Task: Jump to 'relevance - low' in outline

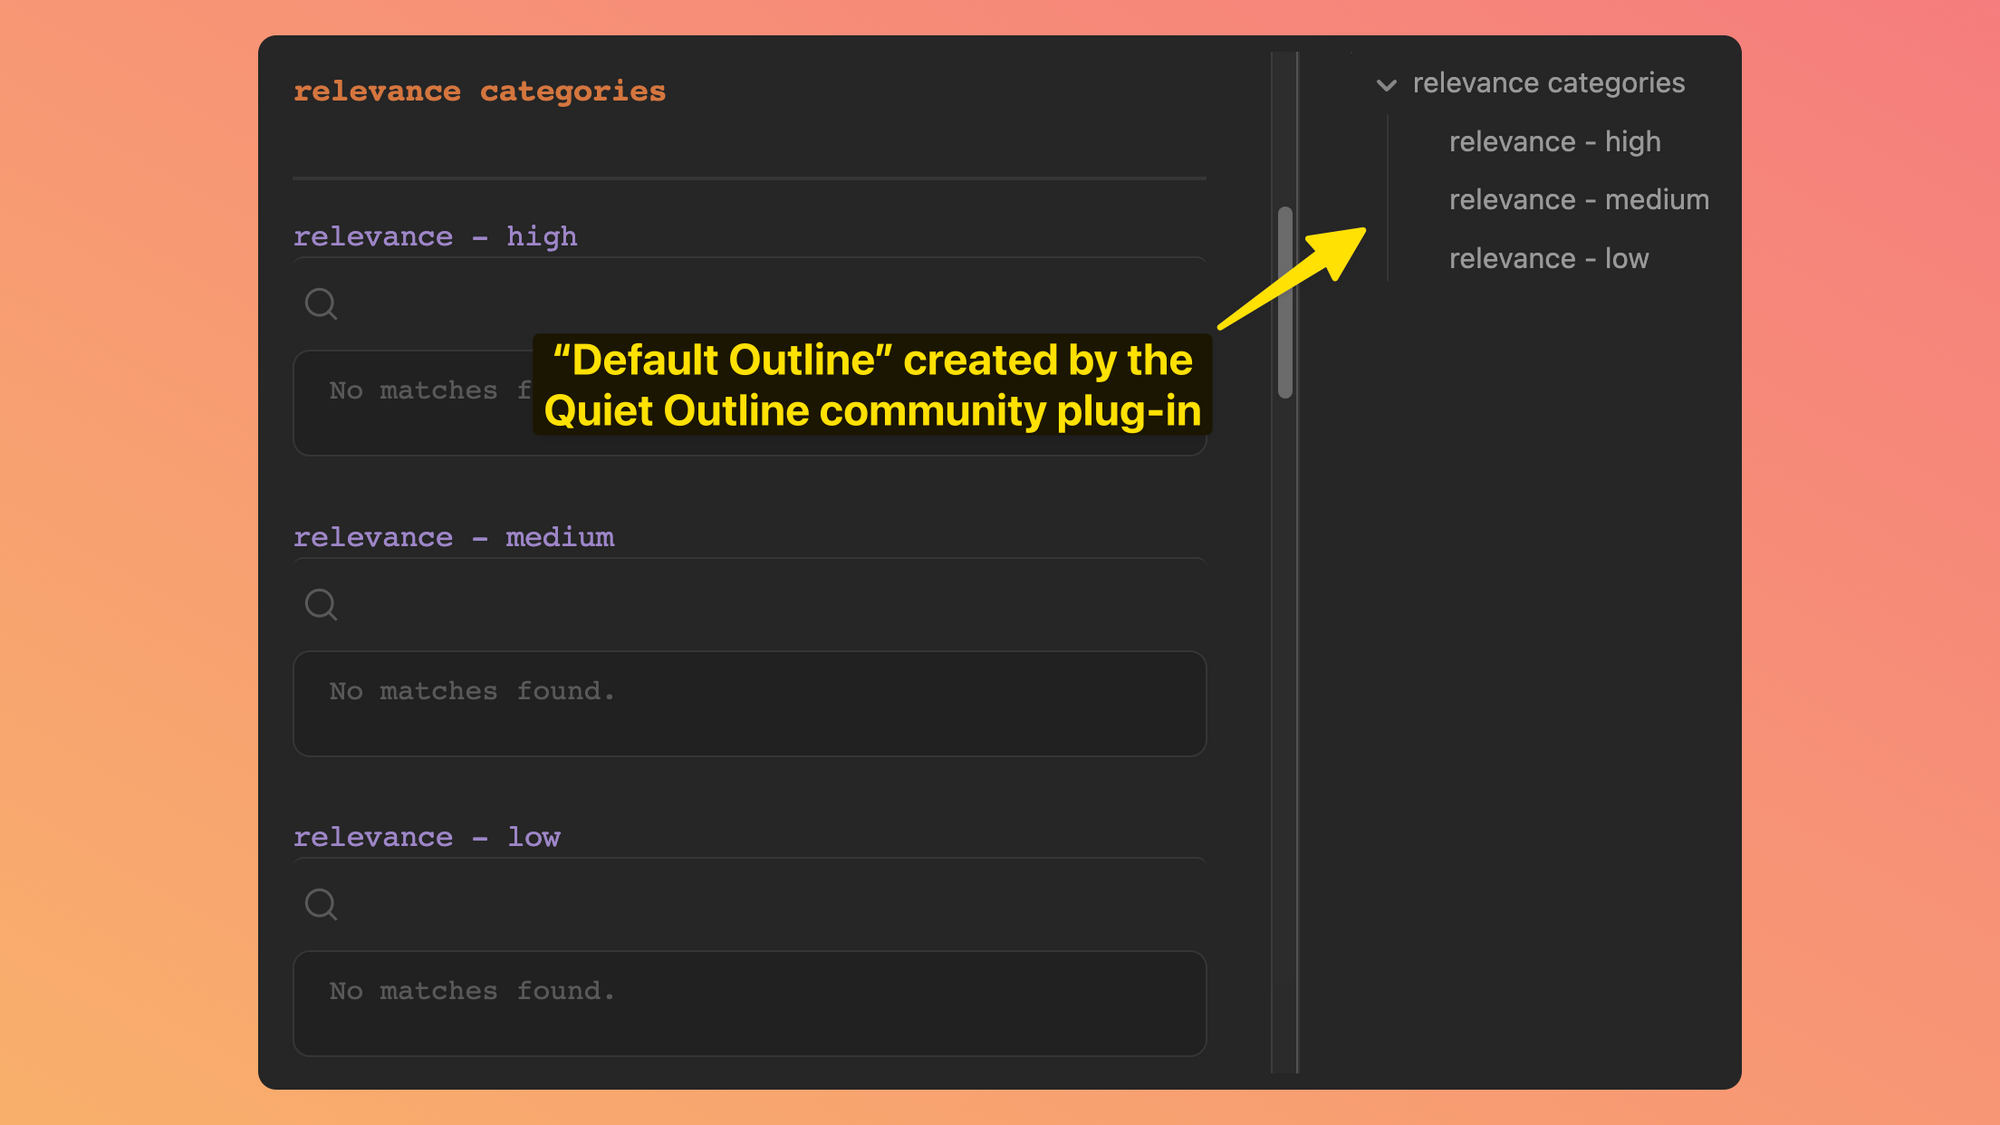Action: (x=1548, y=259)
